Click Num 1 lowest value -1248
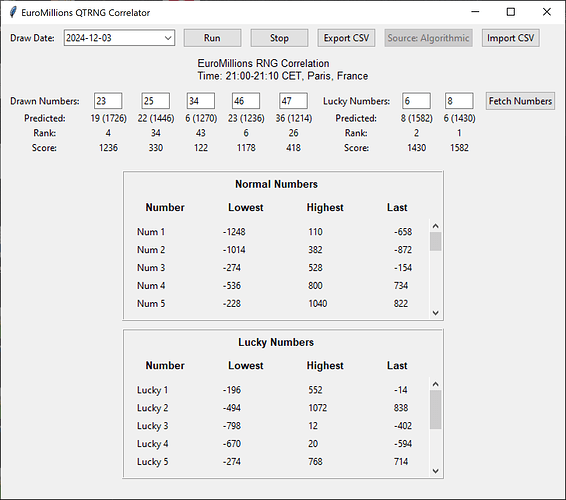The image size is (566, 500). (x=234, y=232)
